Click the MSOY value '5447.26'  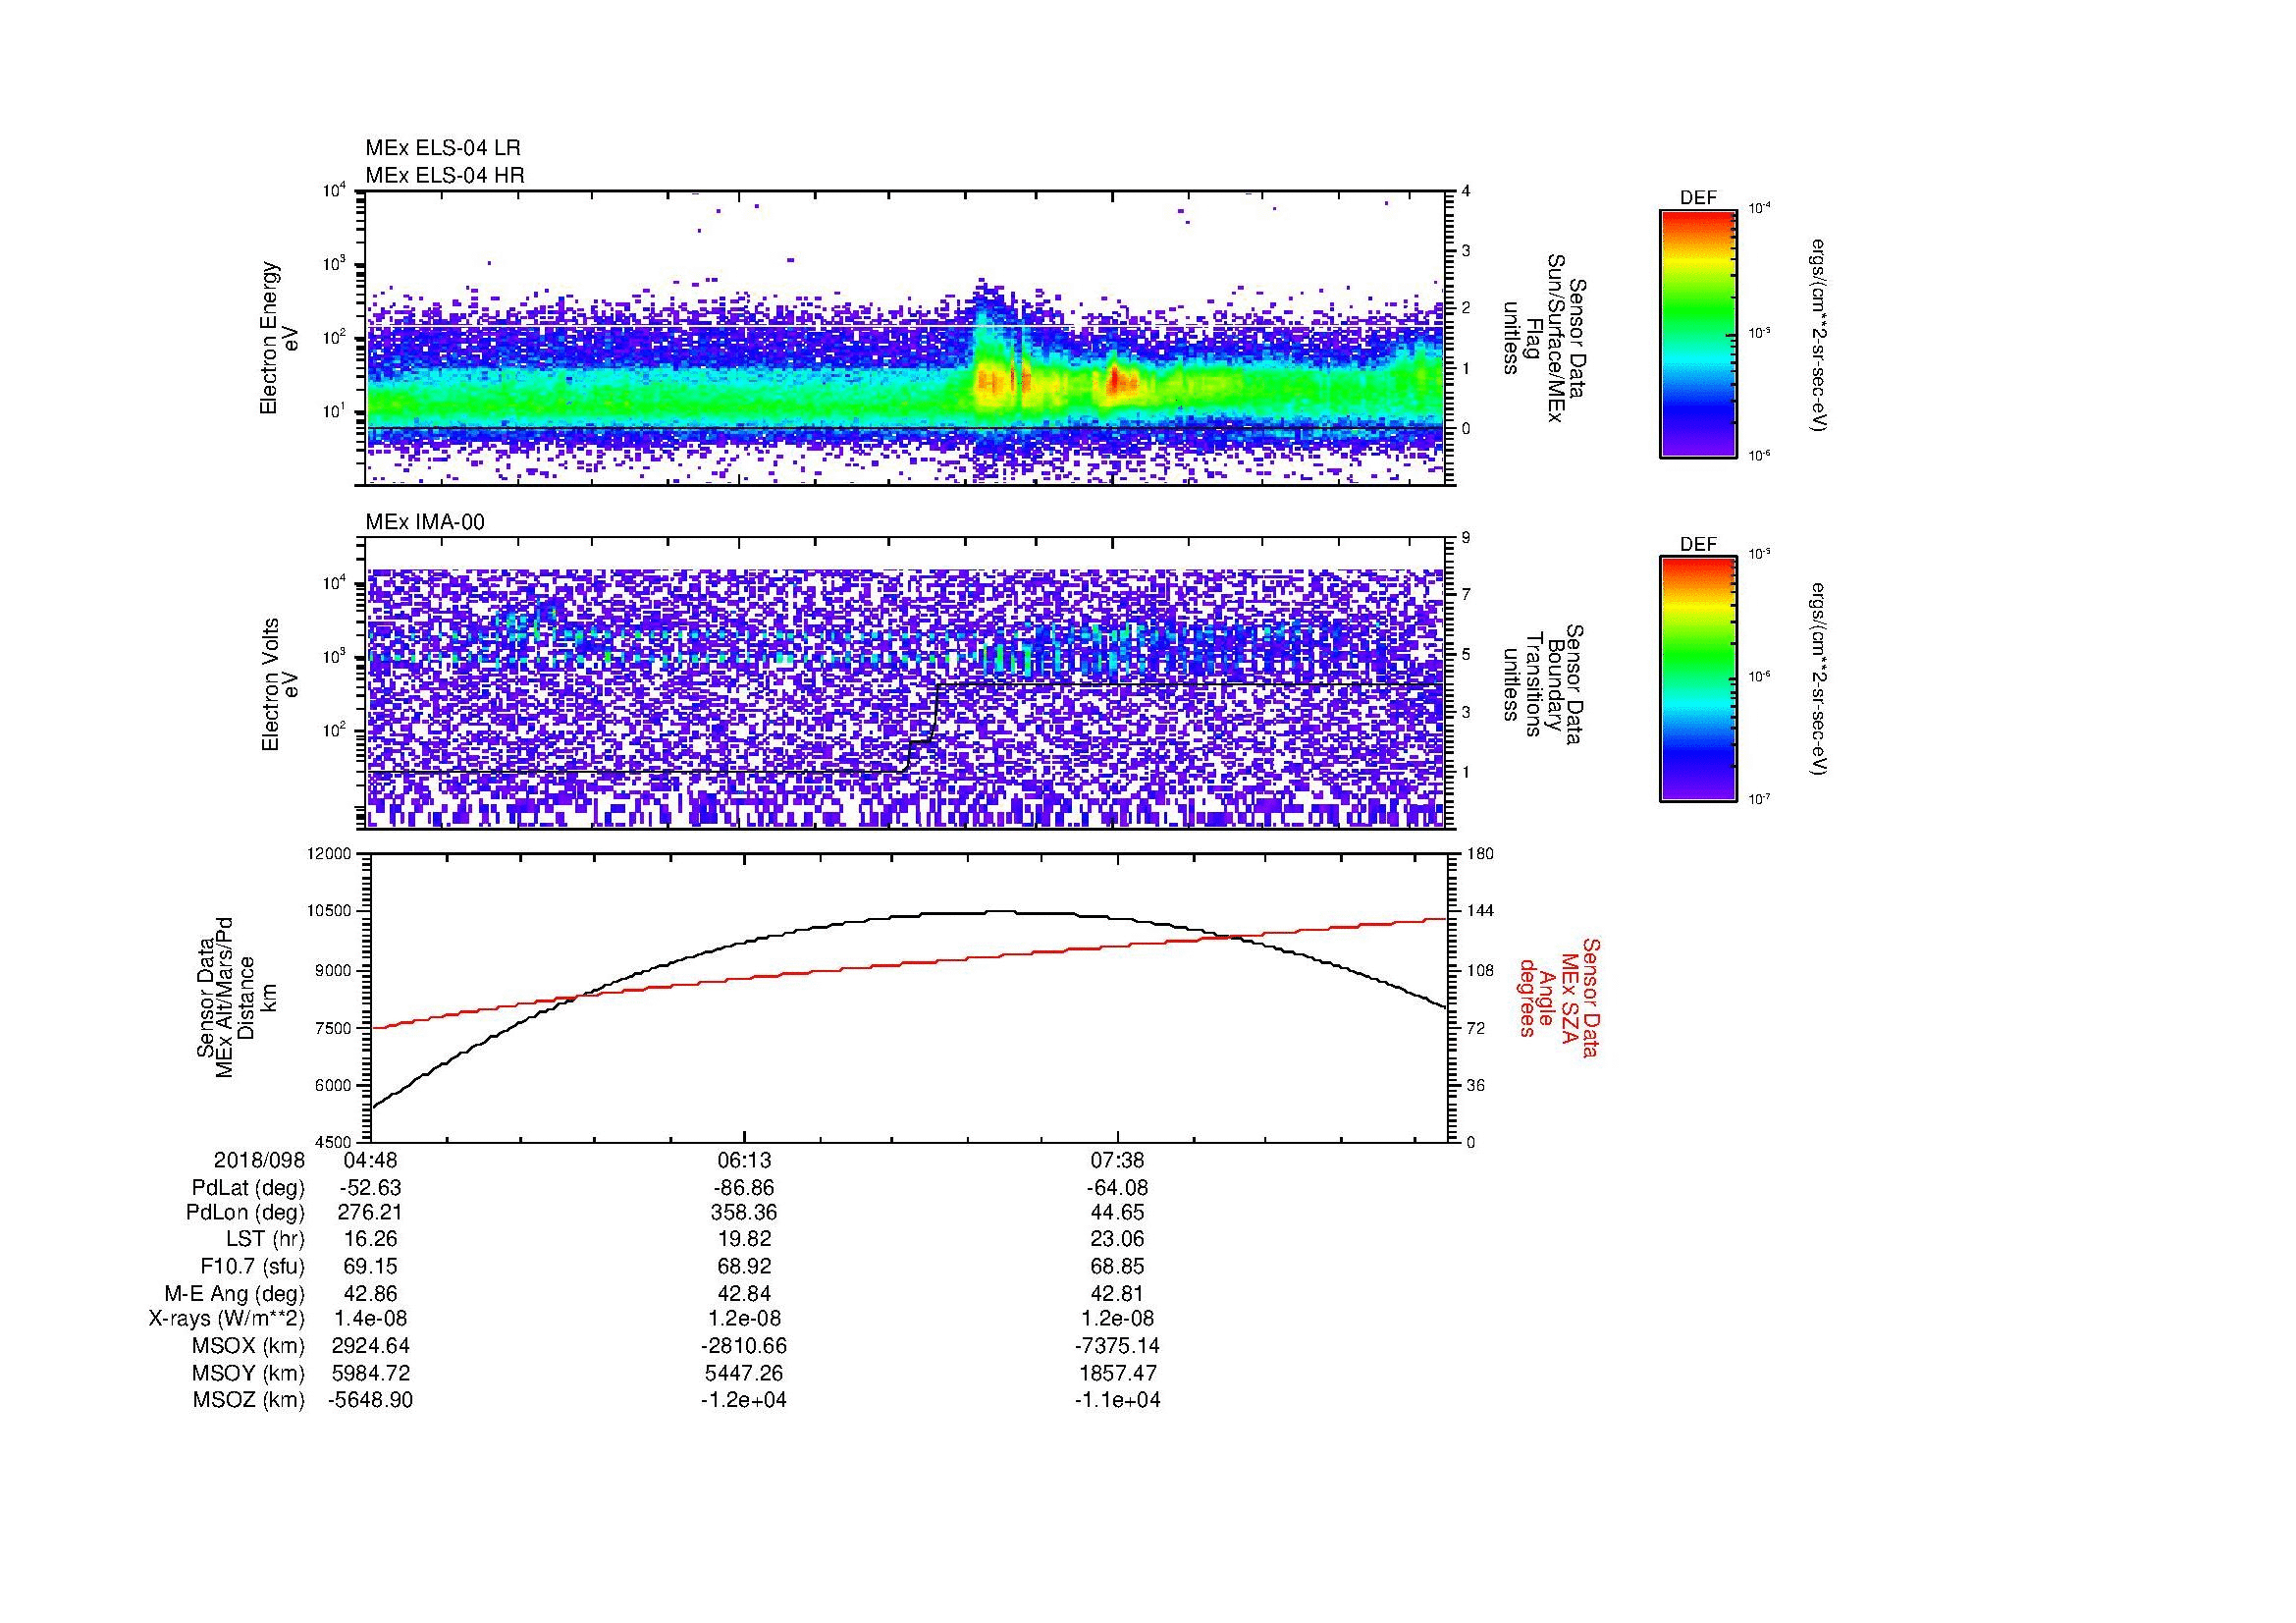(x=744, y=1373)
